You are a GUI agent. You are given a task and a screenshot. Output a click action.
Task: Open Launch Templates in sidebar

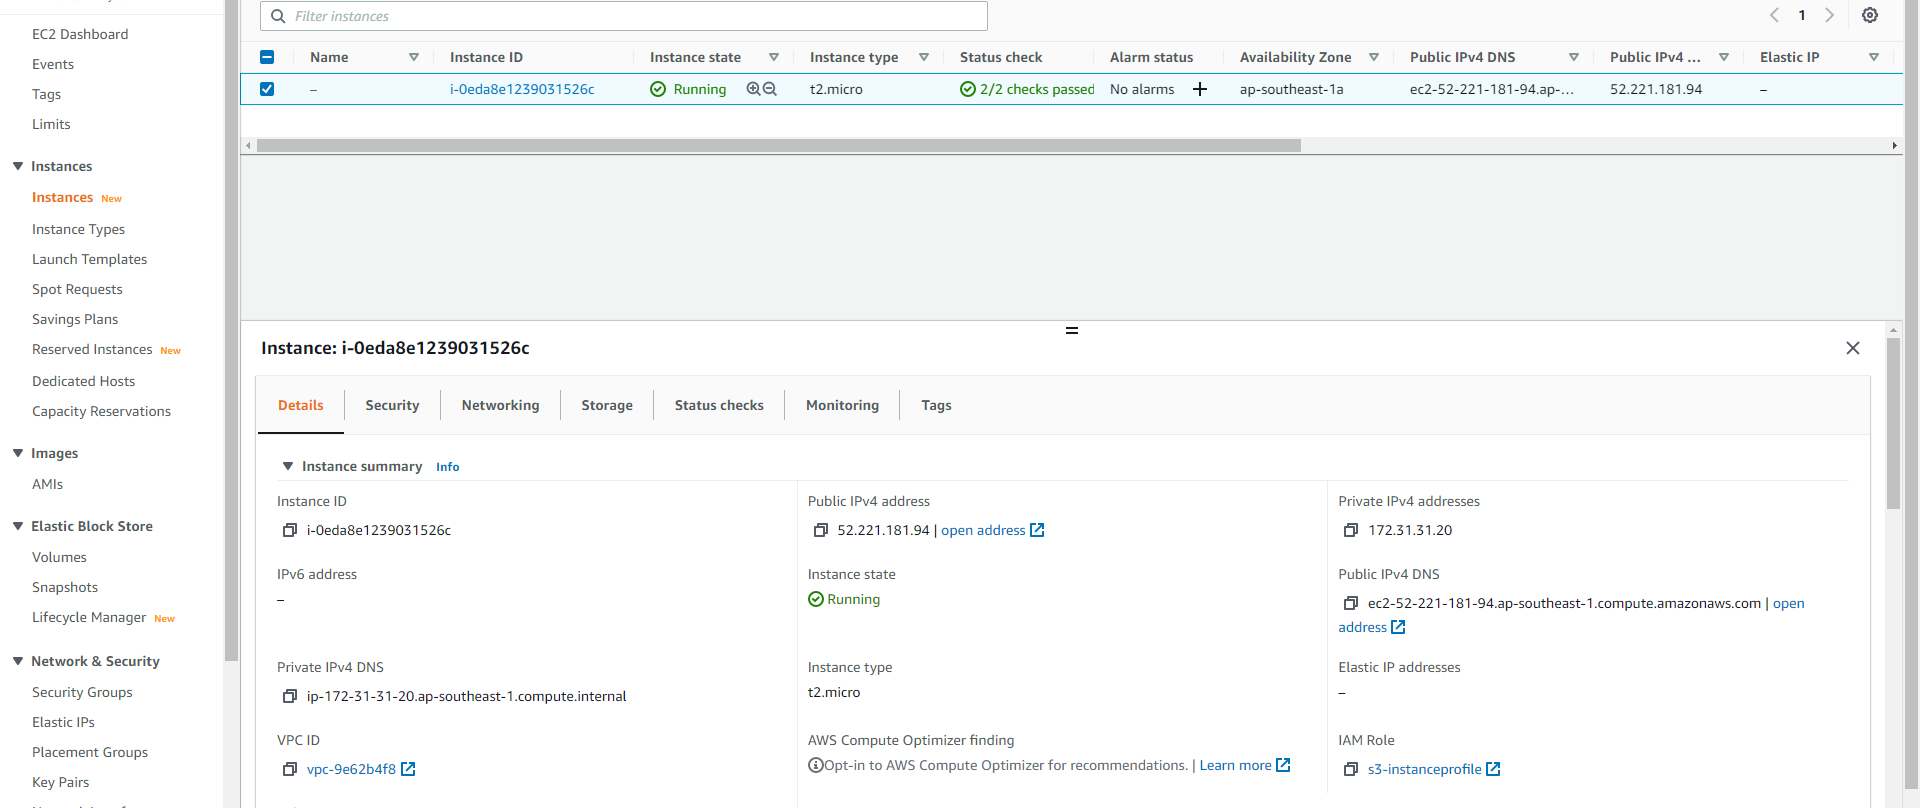pos(89,259)
